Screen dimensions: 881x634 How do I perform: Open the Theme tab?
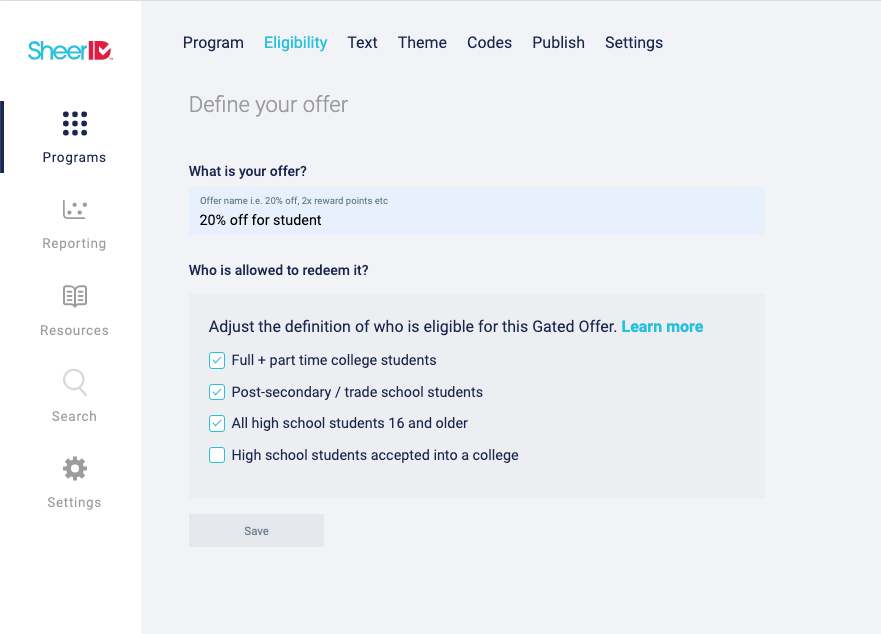[422, 43]
